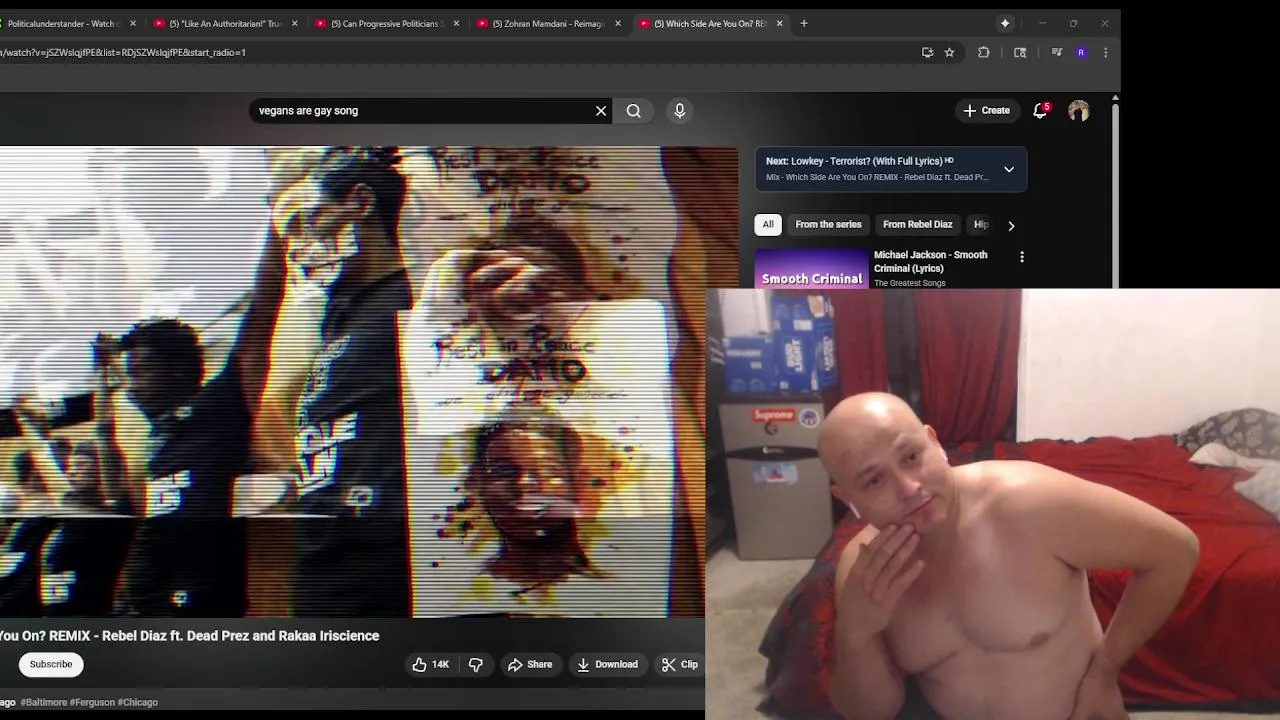Click the #Chicago hashtag
This screenshot has width=1280, height=720.
pyautogui.click(x=138, y=702)
